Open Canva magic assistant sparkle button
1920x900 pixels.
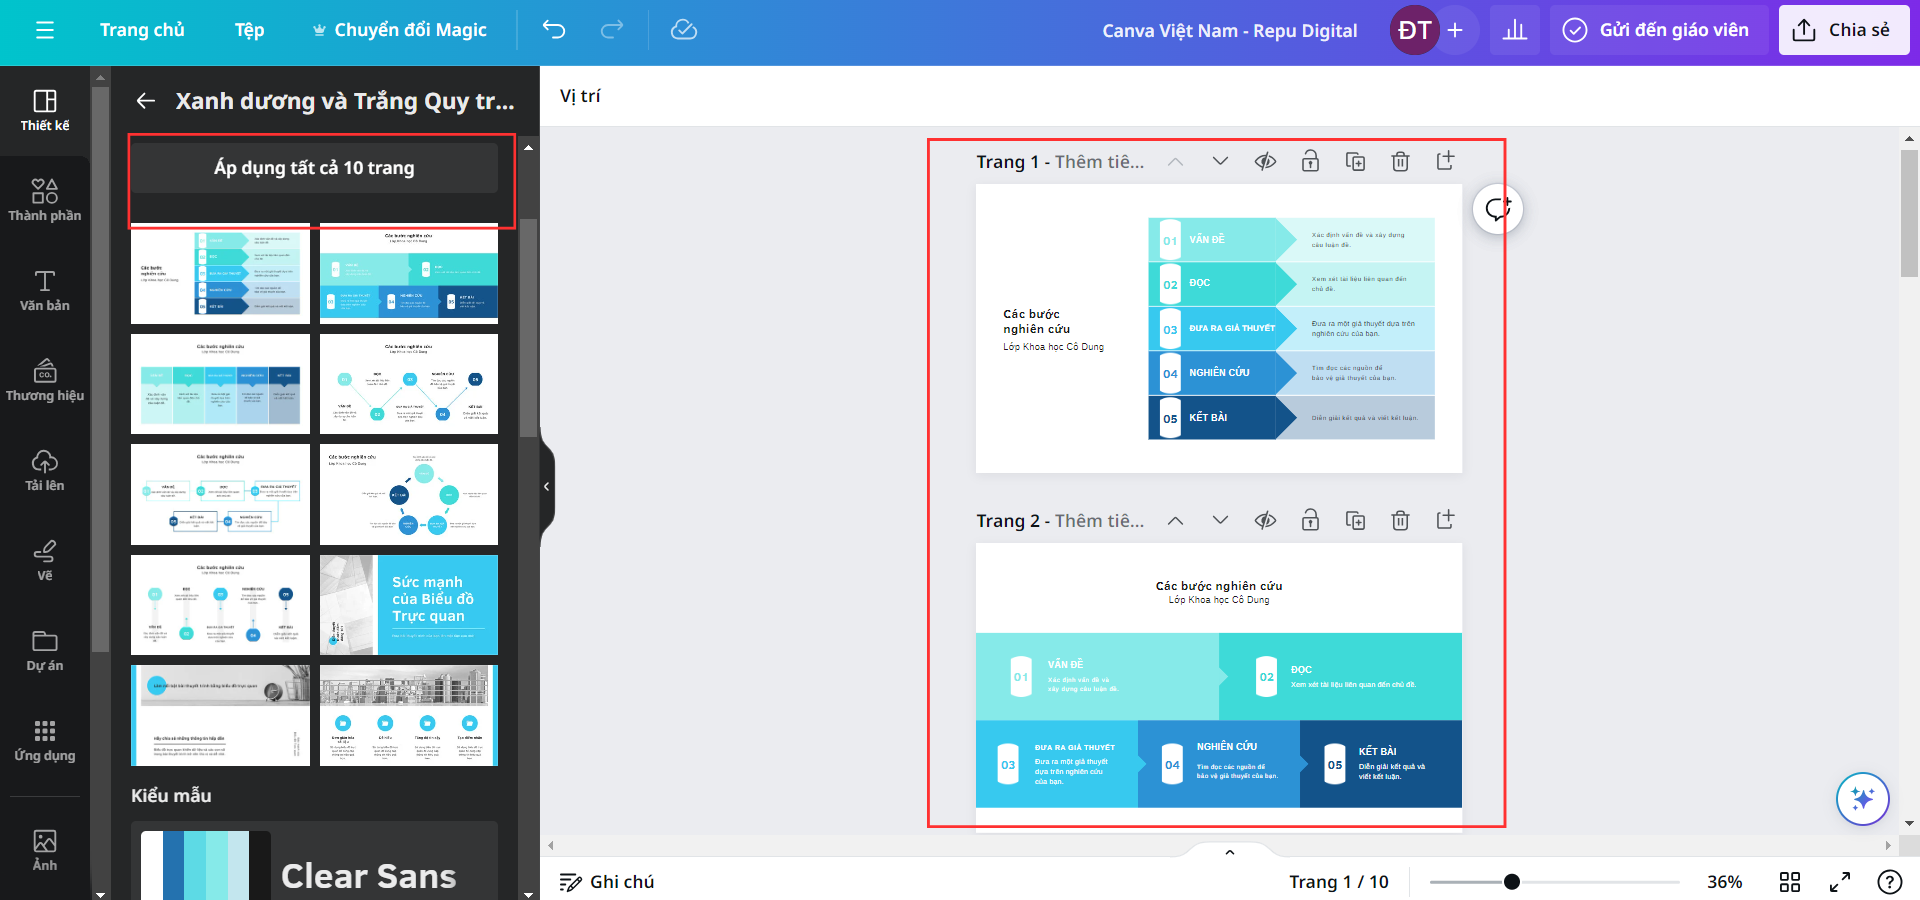pos(1862,798)
